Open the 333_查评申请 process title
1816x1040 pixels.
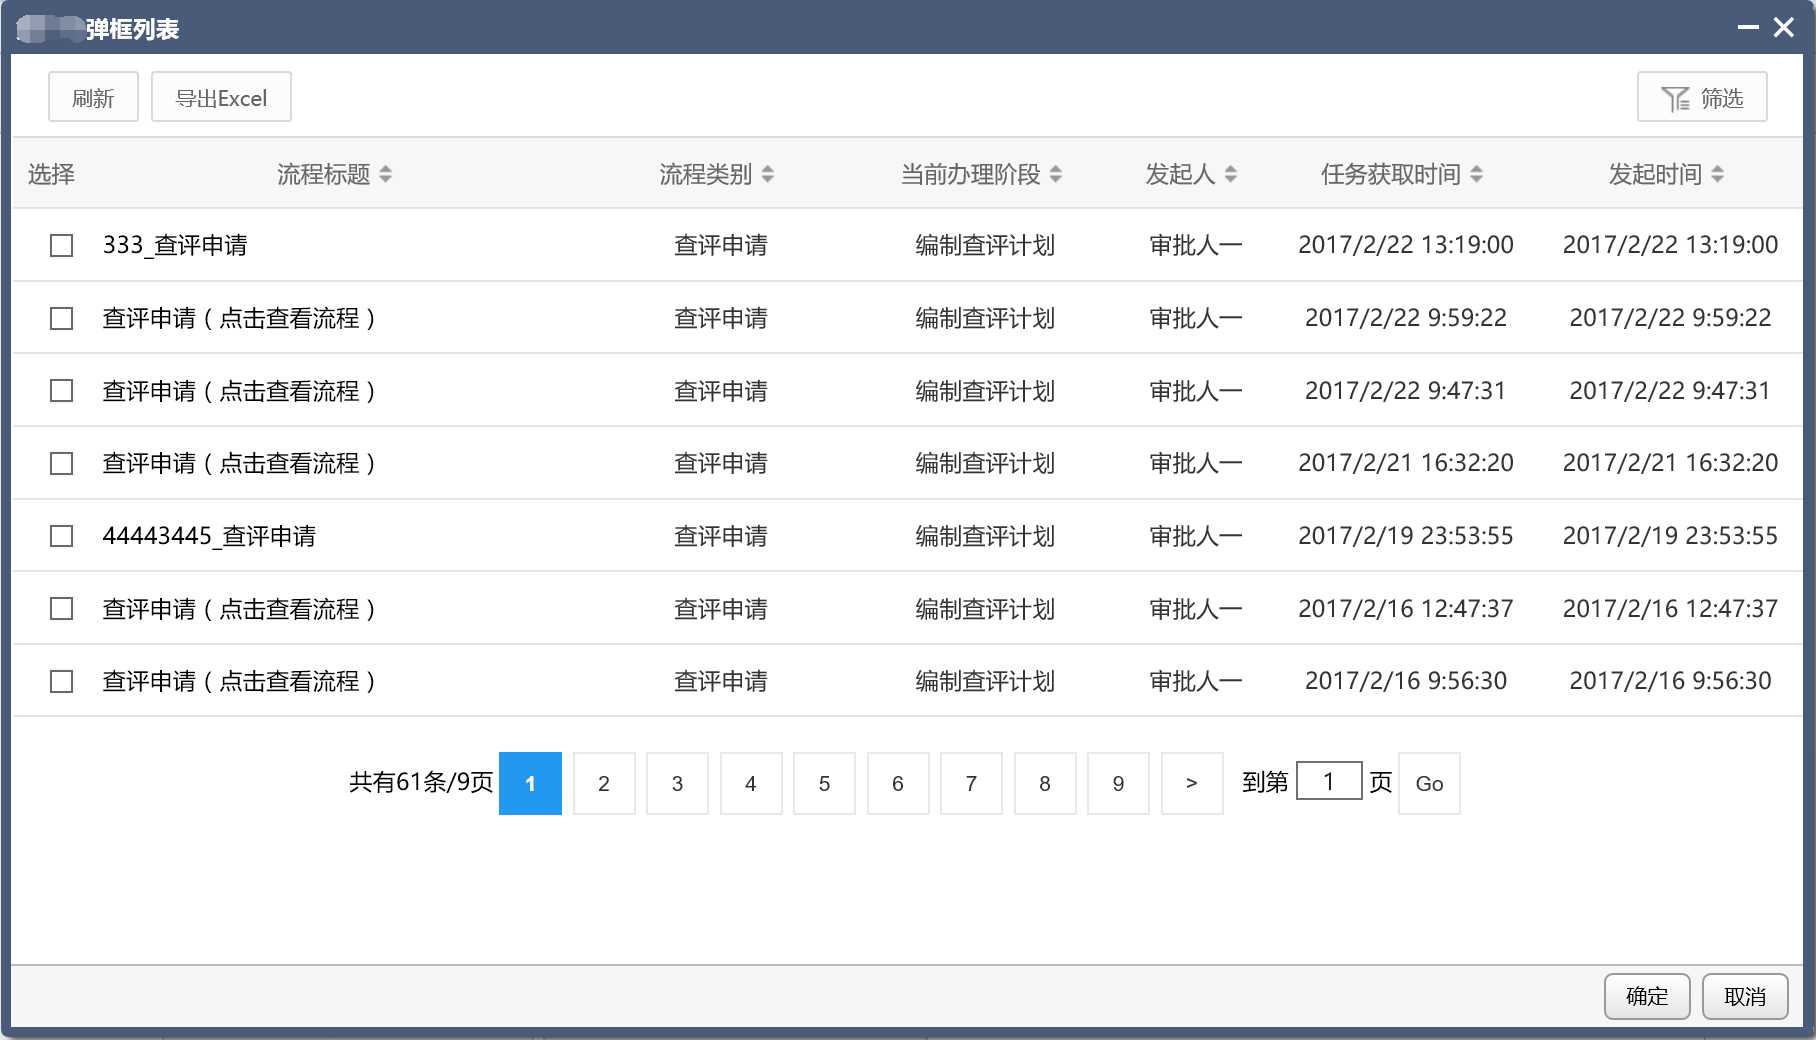tap(175, 245)
